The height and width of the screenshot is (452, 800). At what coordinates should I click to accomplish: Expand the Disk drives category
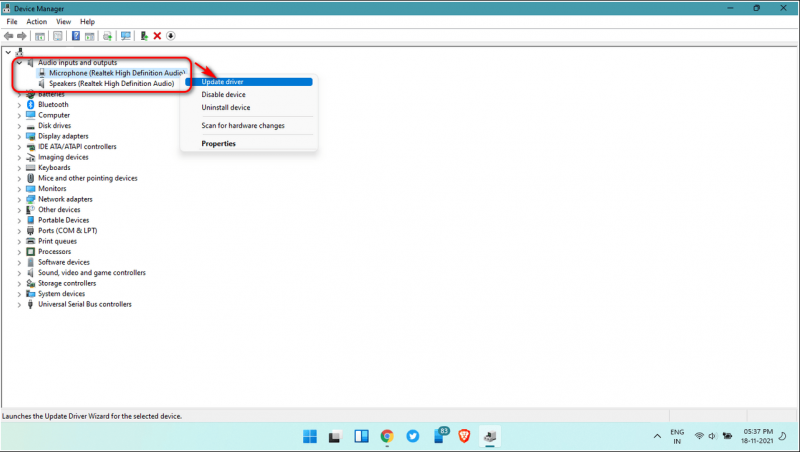pyautogui.click(x=19, y=126)
